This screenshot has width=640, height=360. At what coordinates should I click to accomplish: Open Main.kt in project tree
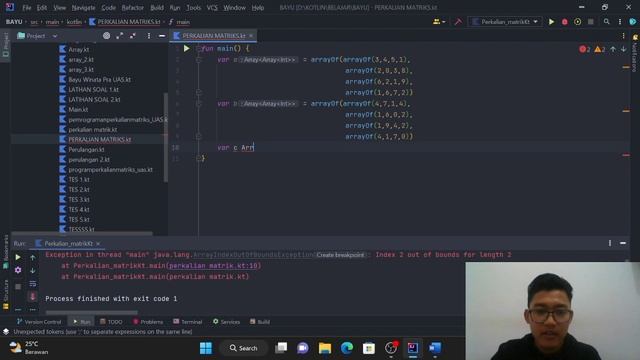click(x=78, y=109)
